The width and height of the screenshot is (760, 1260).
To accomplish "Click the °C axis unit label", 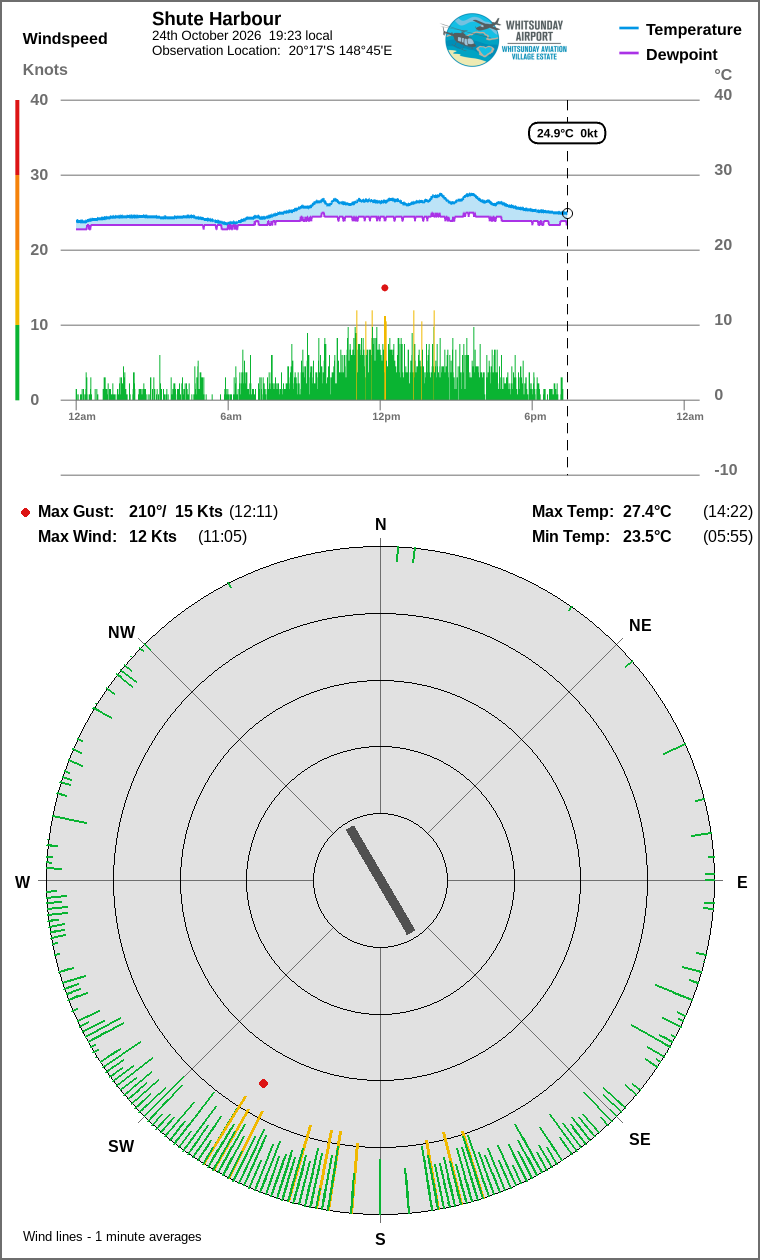I will tap(723, 75).
